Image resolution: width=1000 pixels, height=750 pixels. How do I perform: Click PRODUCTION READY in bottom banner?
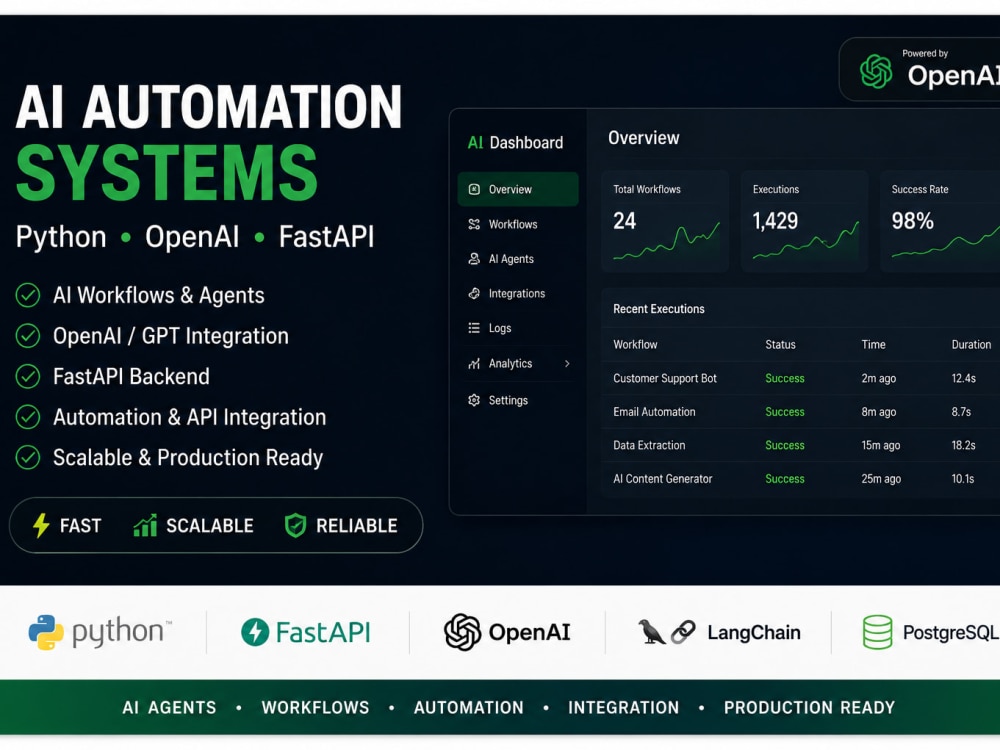809,708
